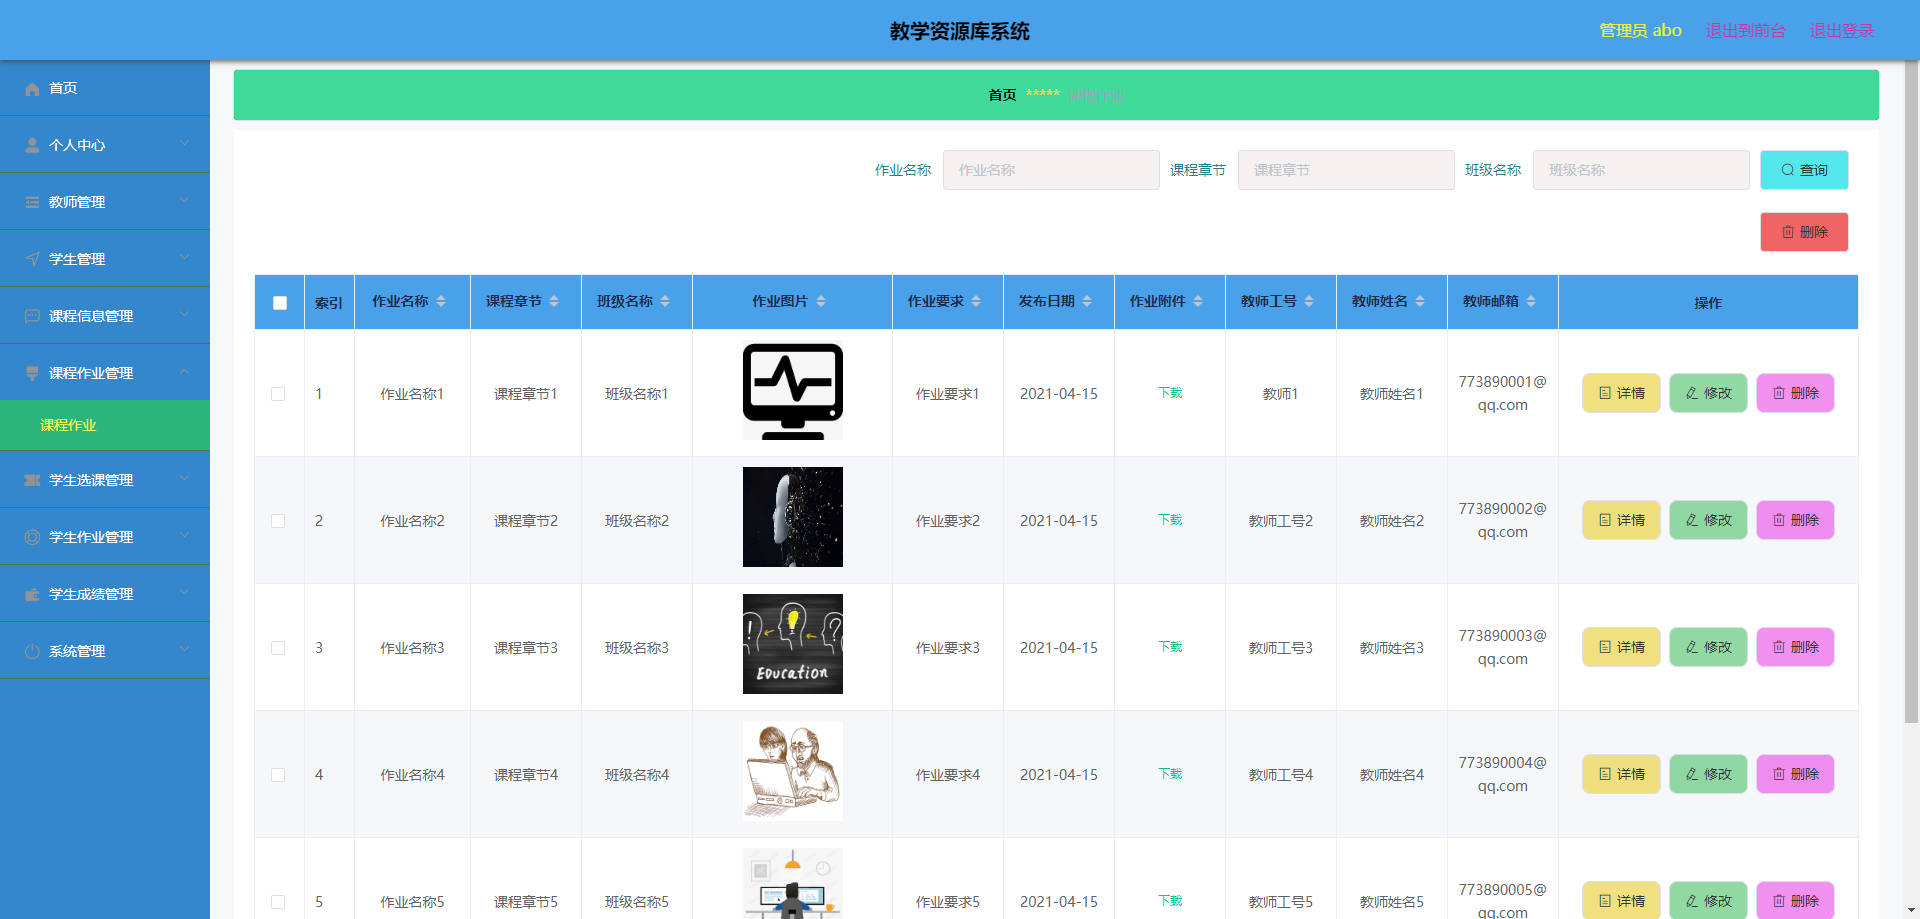1920x919 pixels.
Task: Sort by 作业附件 column arrows
Action: (x=1198, y=302)
